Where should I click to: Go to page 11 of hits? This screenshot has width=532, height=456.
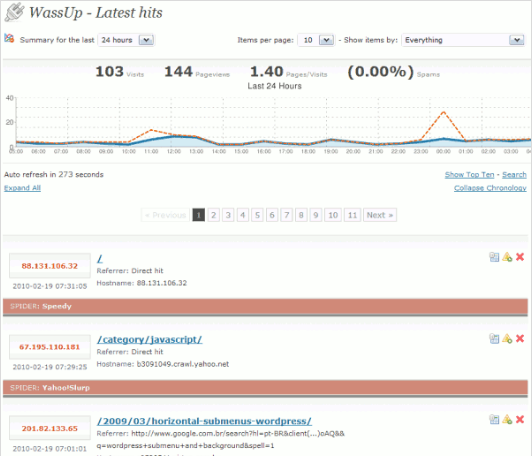click(352, 215)
